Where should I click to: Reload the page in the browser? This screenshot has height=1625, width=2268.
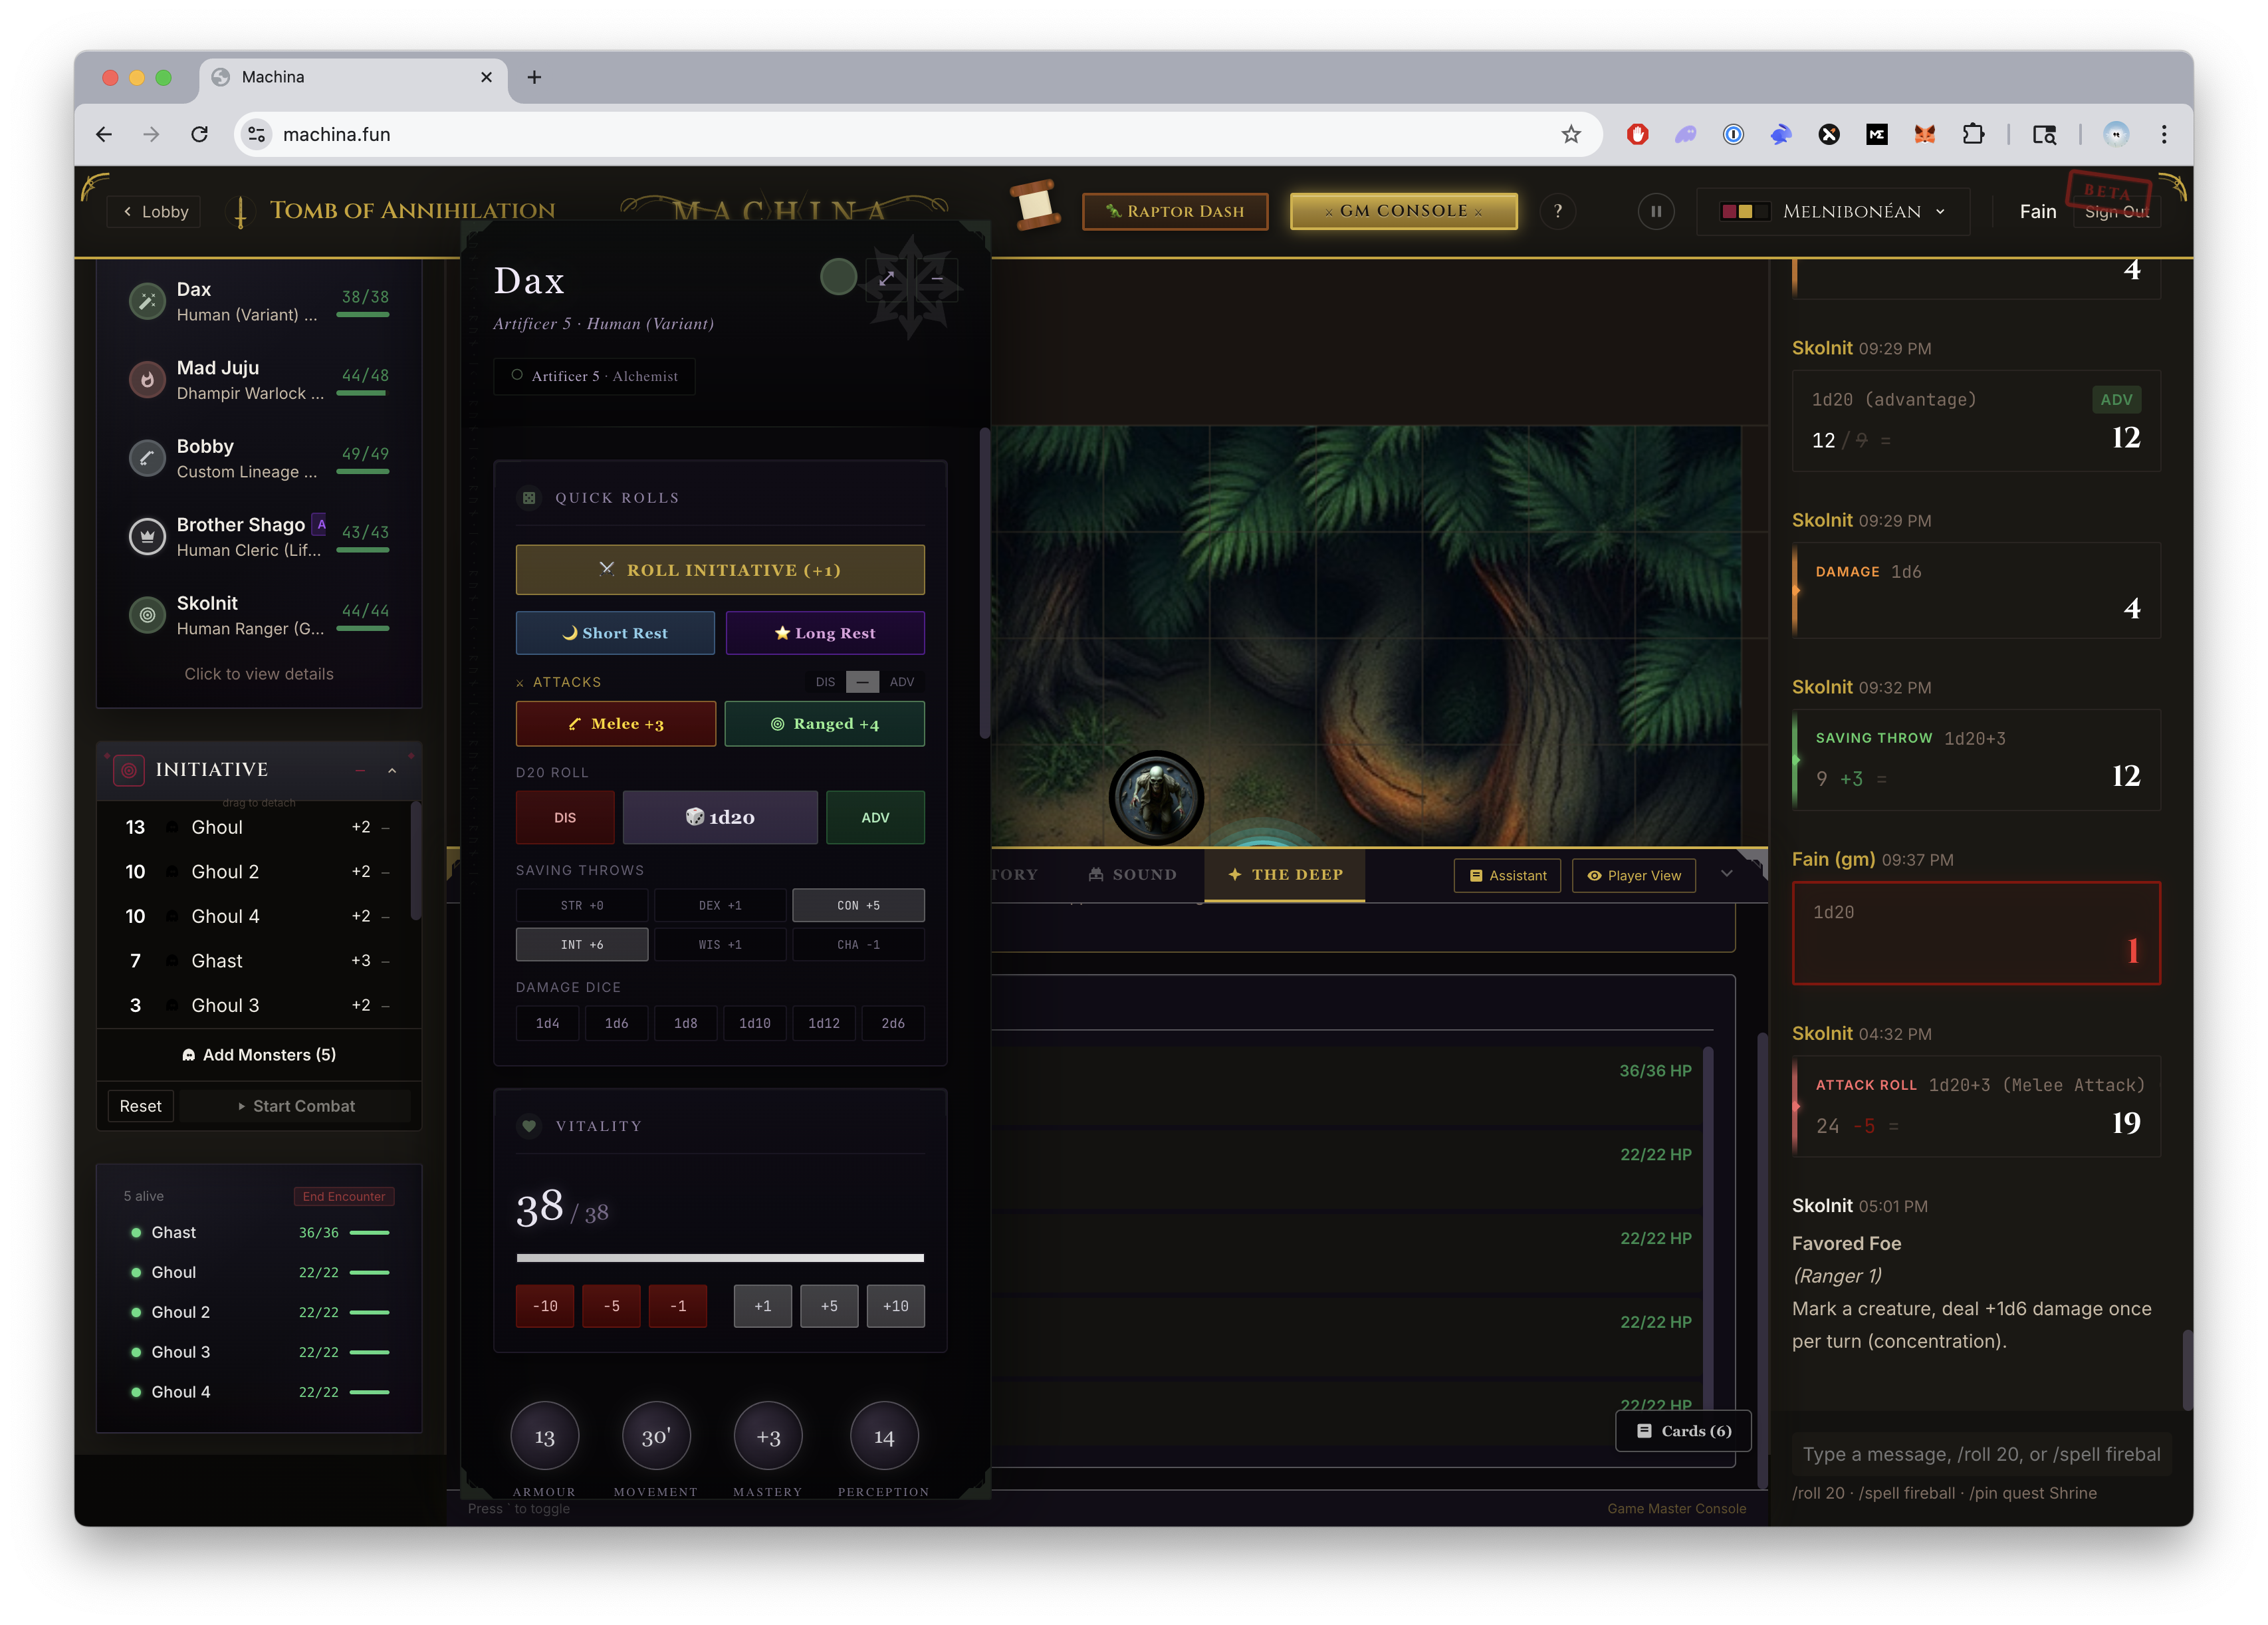pos(199,134)
